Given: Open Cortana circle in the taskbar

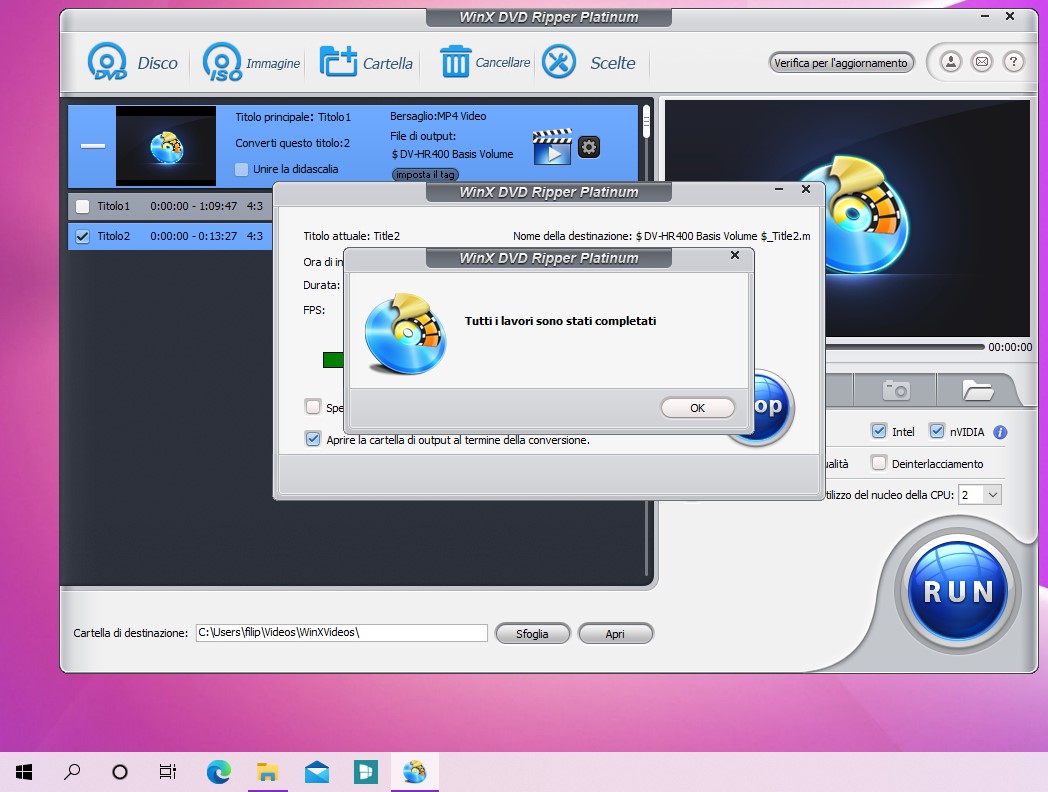Looking at the screenshot, I should 120,772.
